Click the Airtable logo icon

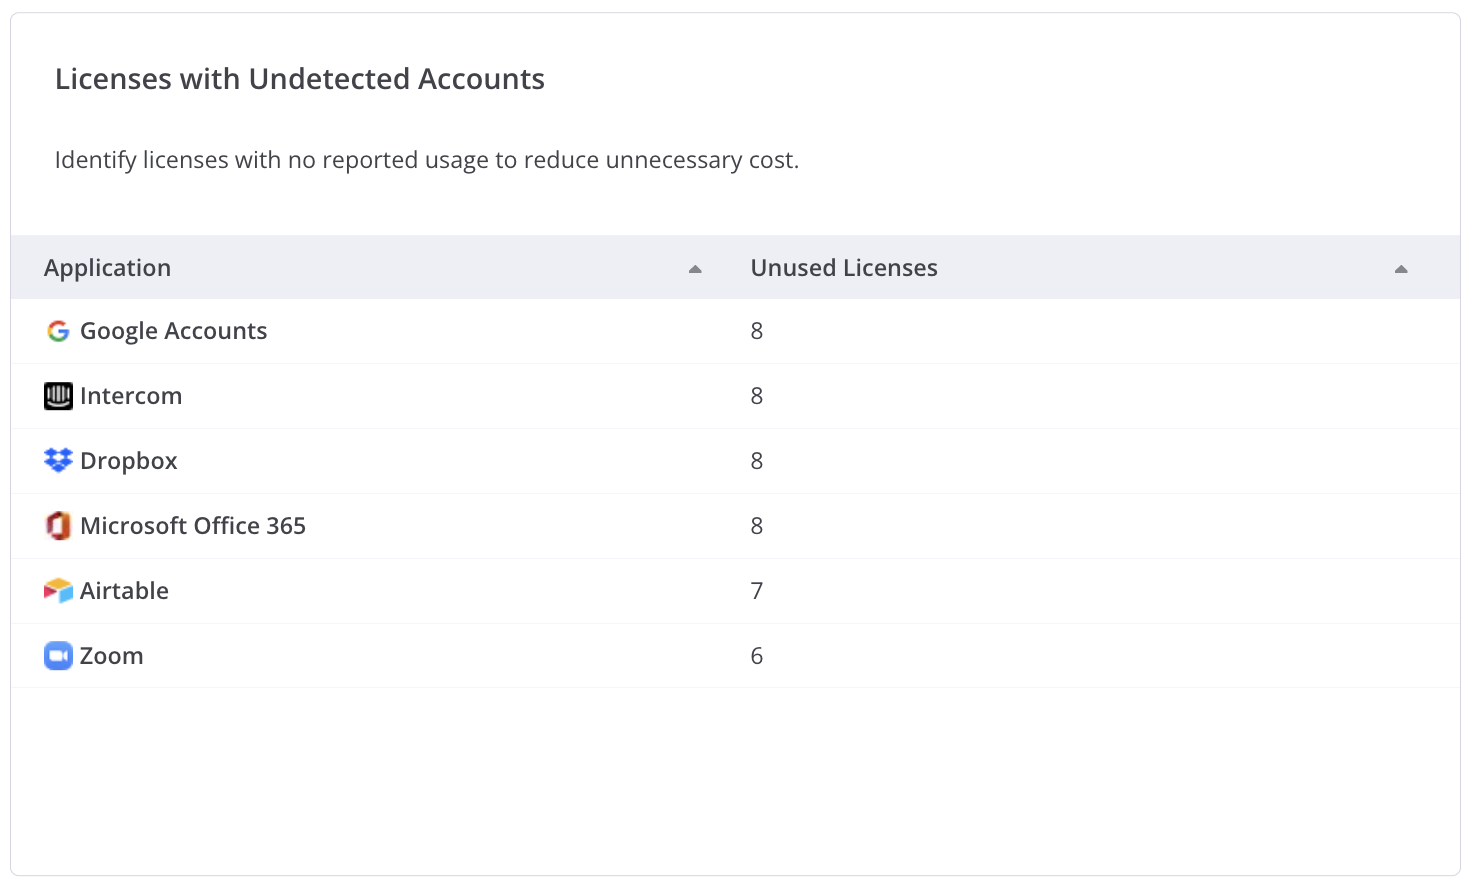[x=58, y=591]
